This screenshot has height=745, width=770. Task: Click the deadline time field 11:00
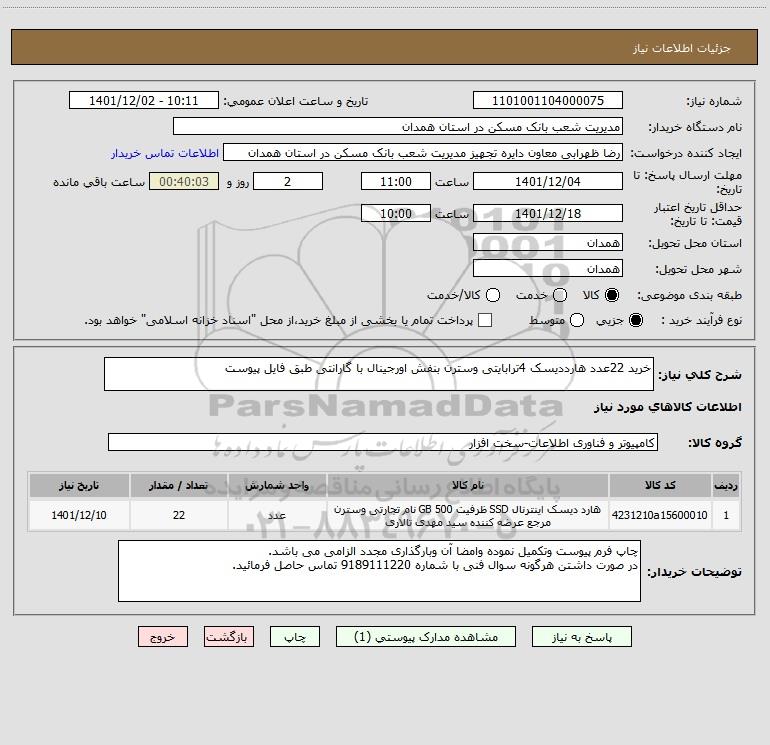pyautogui.click(x=396, y=181)
